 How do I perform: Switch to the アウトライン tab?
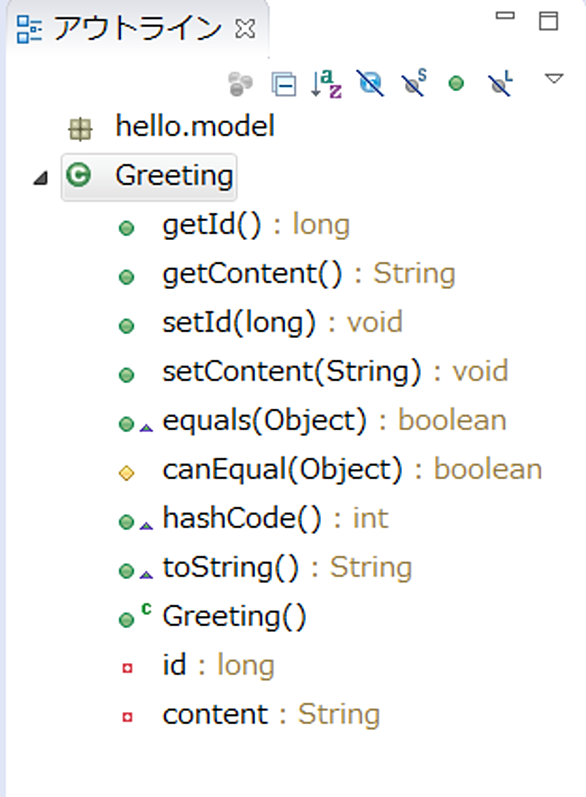(137, 28)
